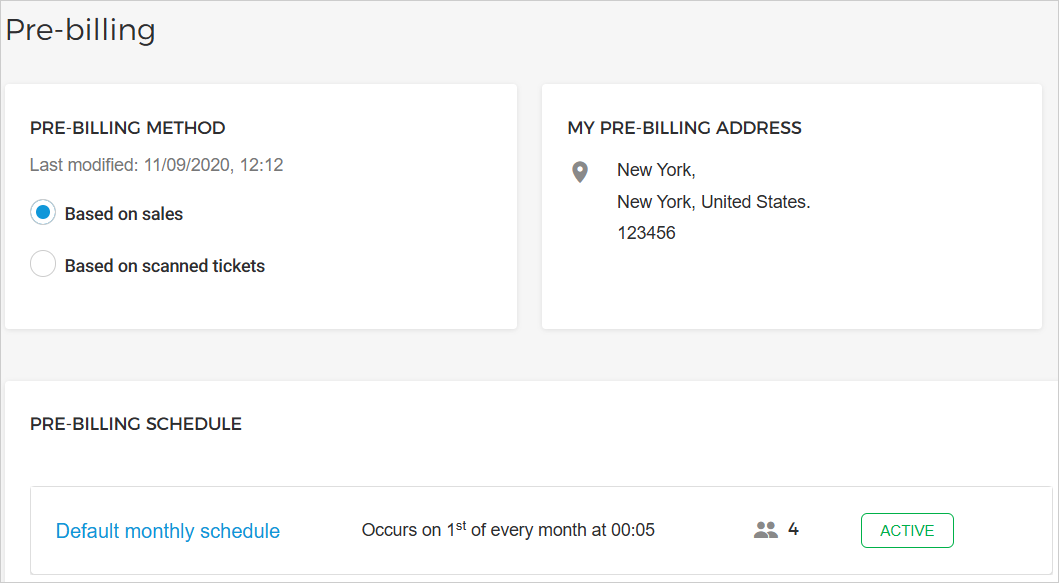Click the ACTIVE status badge
1059x583 pixels.
907,531
